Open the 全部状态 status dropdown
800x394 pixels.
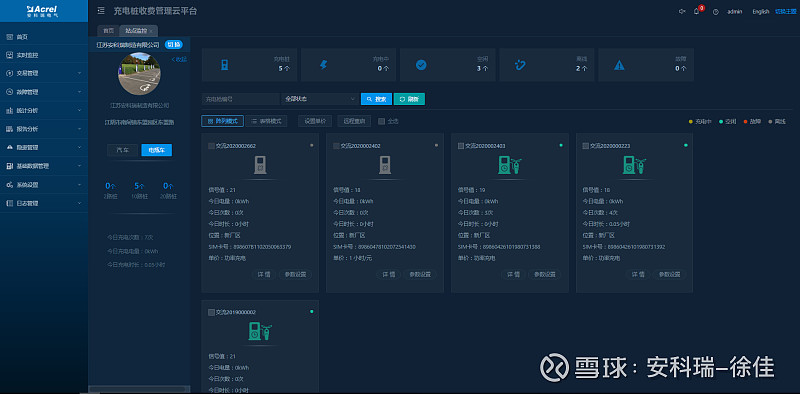pyautogui.click(x=320, y=99)
